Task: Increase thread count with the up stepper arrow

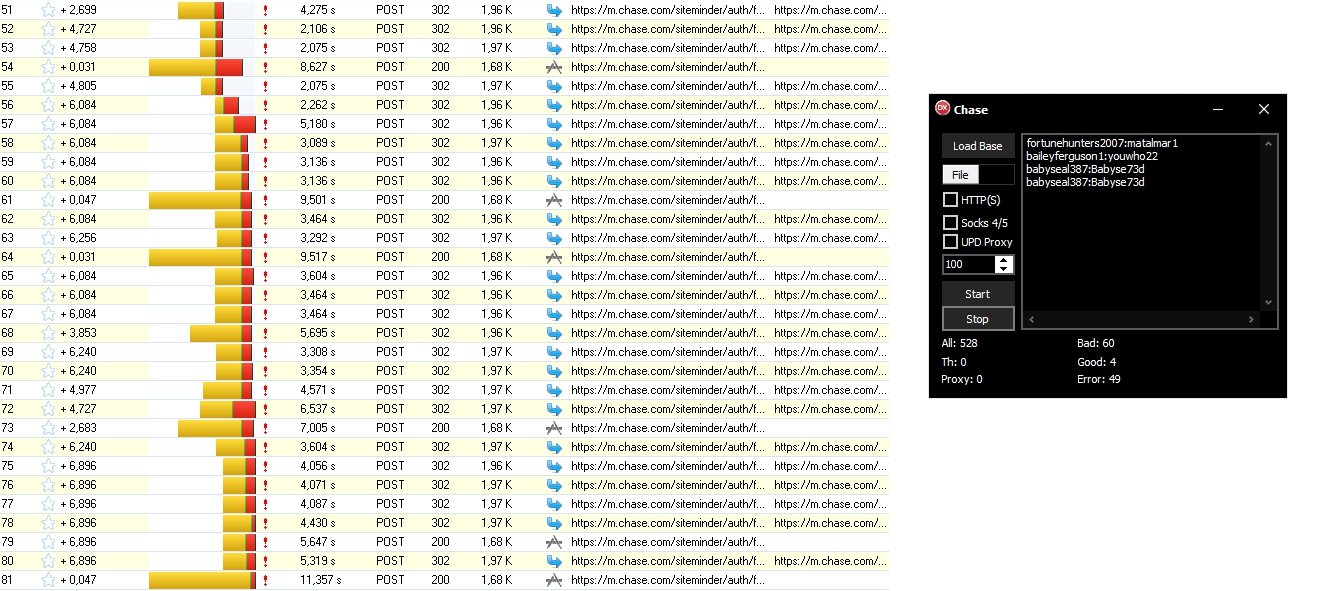Action: point(1005,260)
